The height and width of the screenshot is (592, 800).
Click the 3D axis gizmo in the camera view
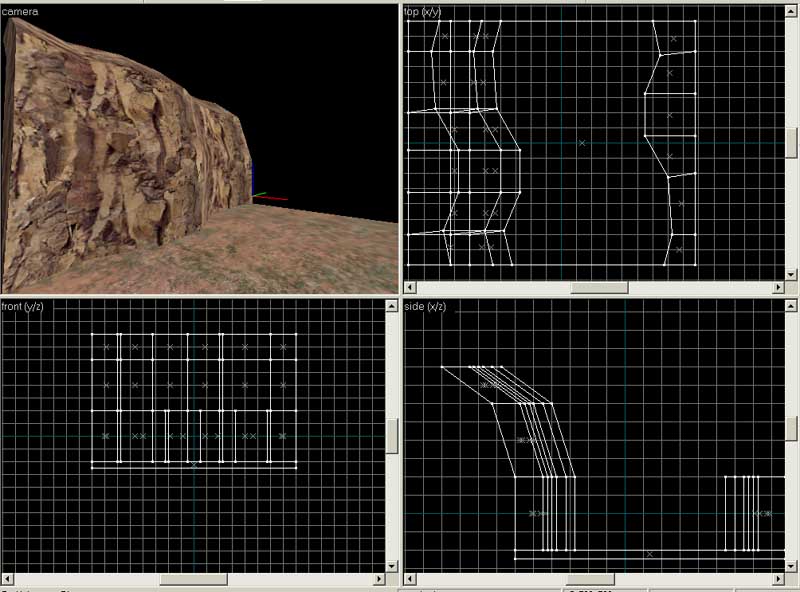[x=257, y=193]
